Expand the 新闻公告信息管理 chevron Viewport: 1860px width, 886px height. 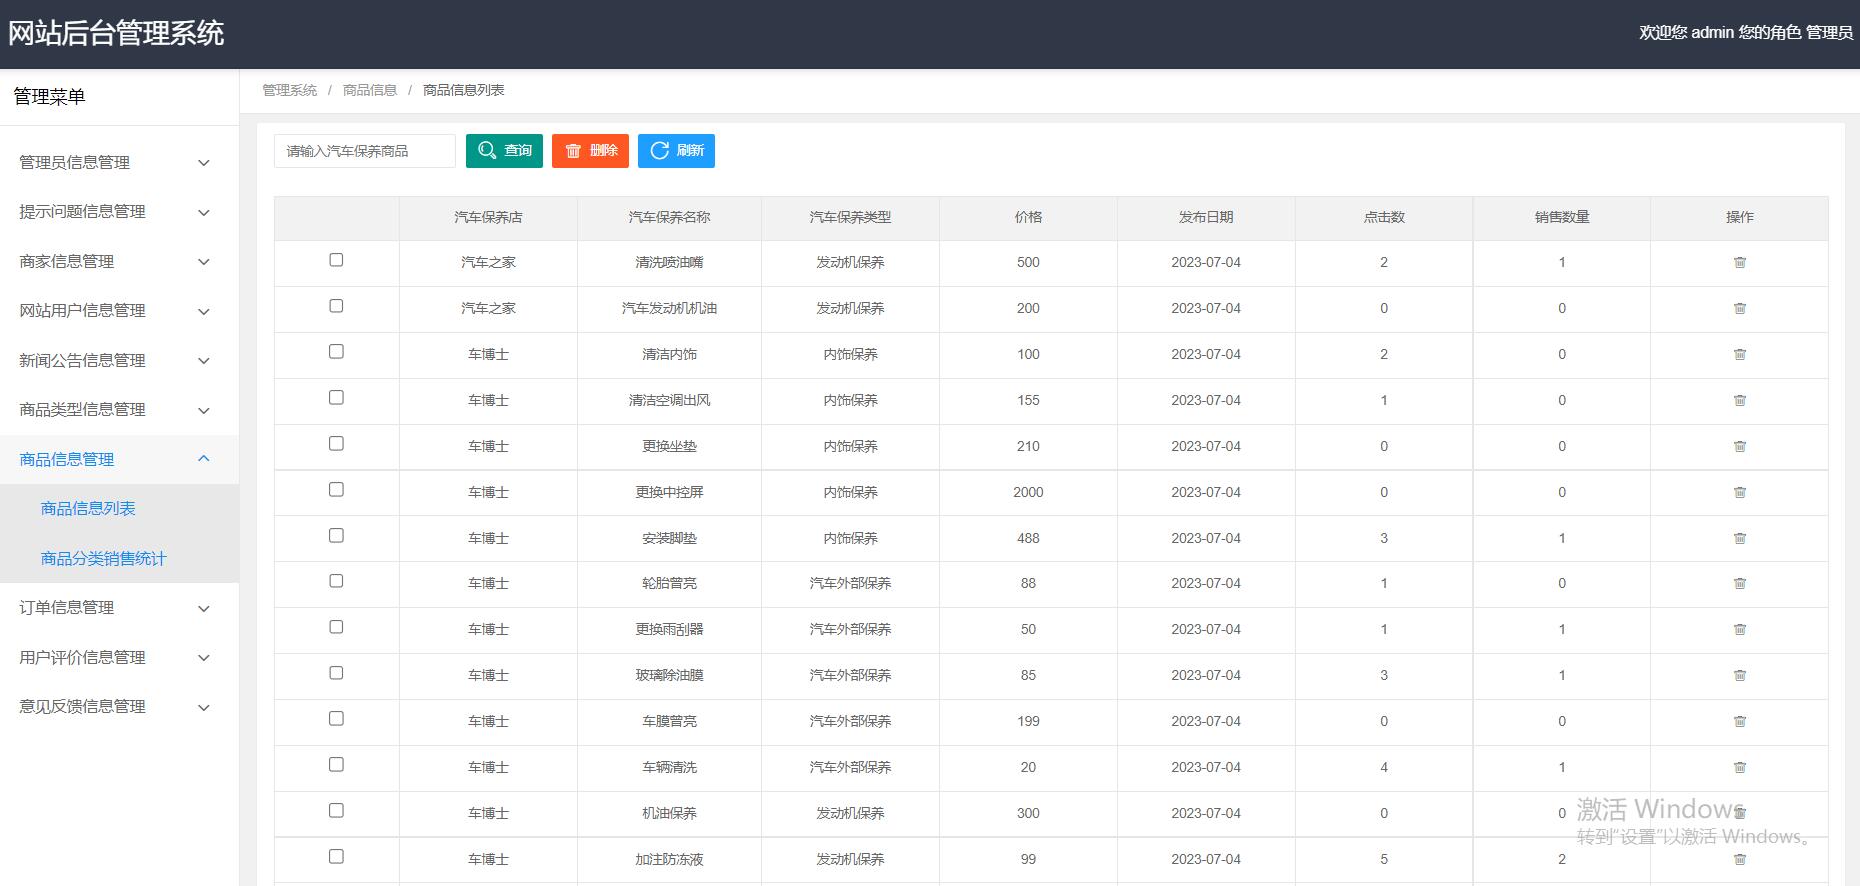click(204, 361)
